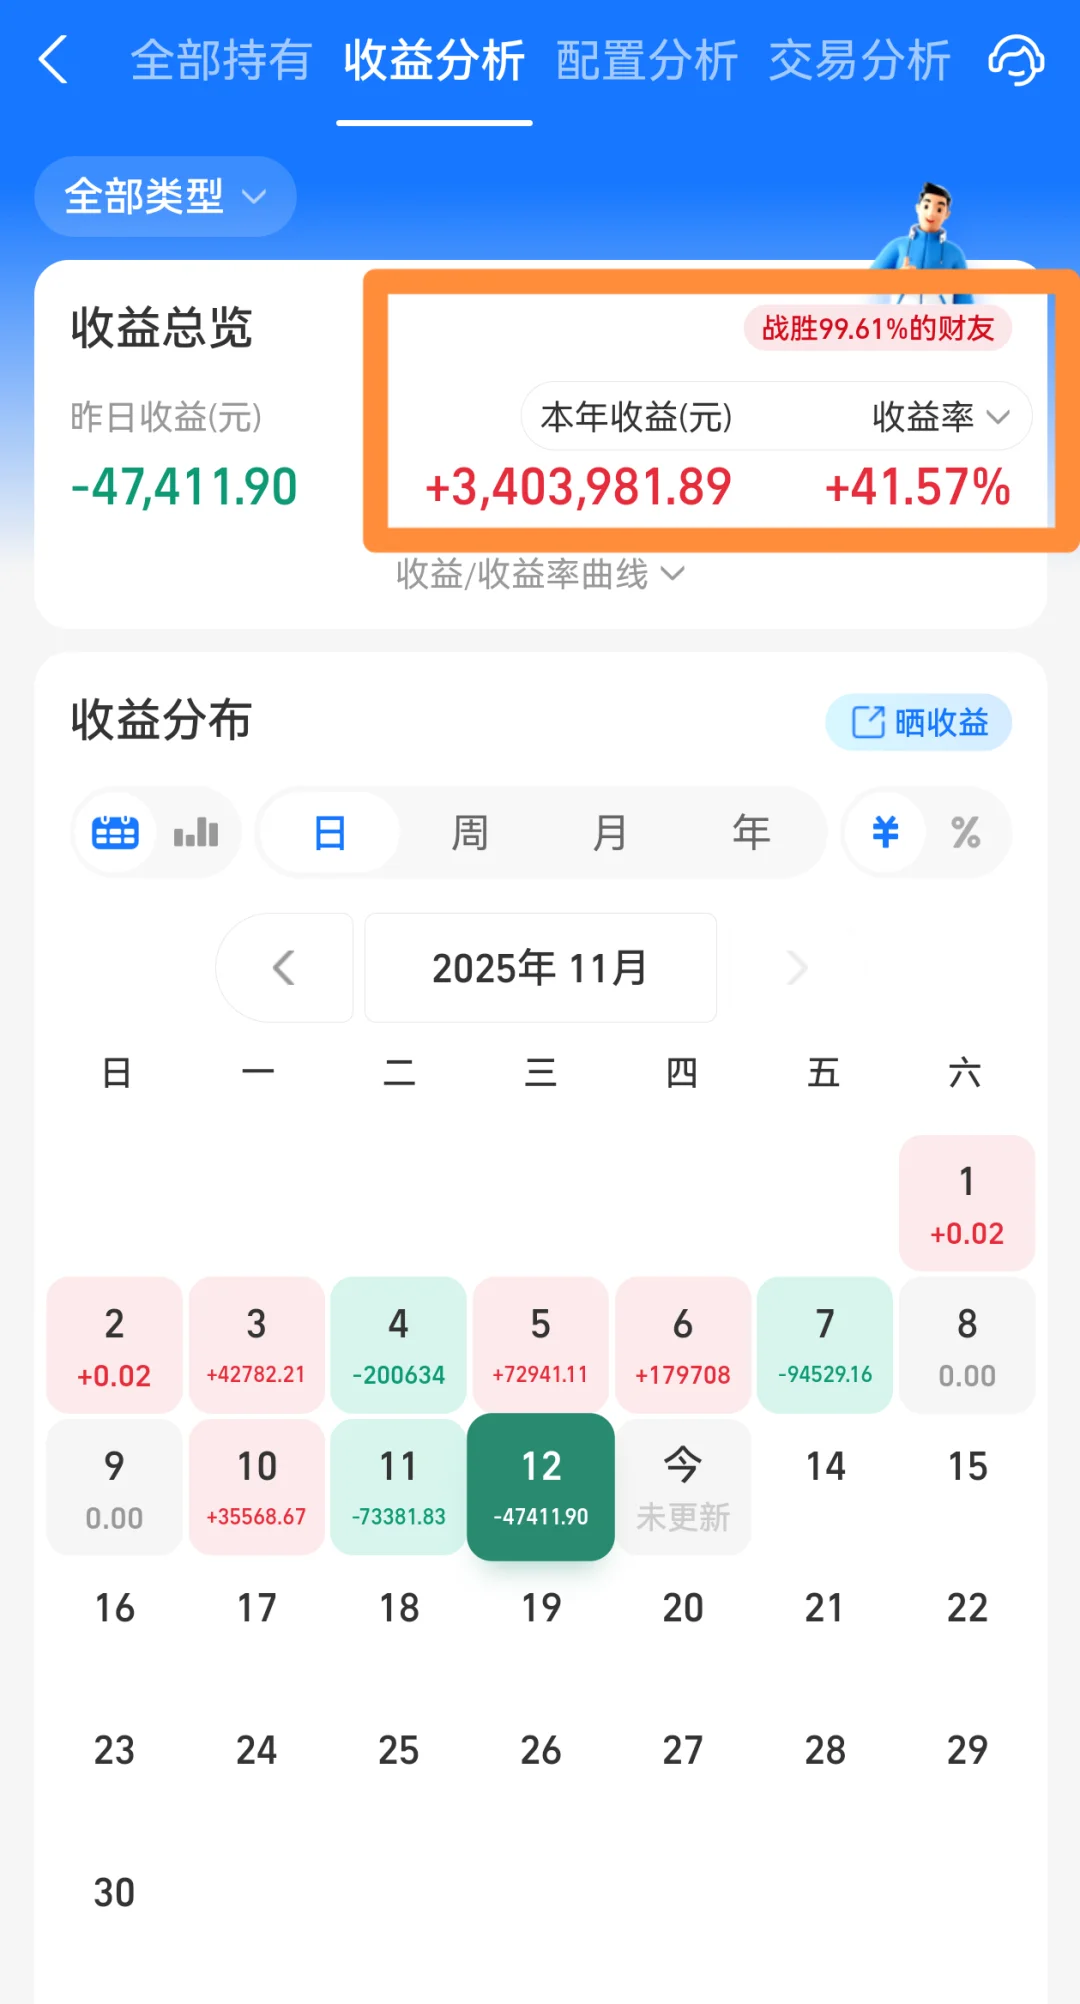Select calendar date 14
Viewport: 1080px width, 2004px height.
pos(825,1467)
